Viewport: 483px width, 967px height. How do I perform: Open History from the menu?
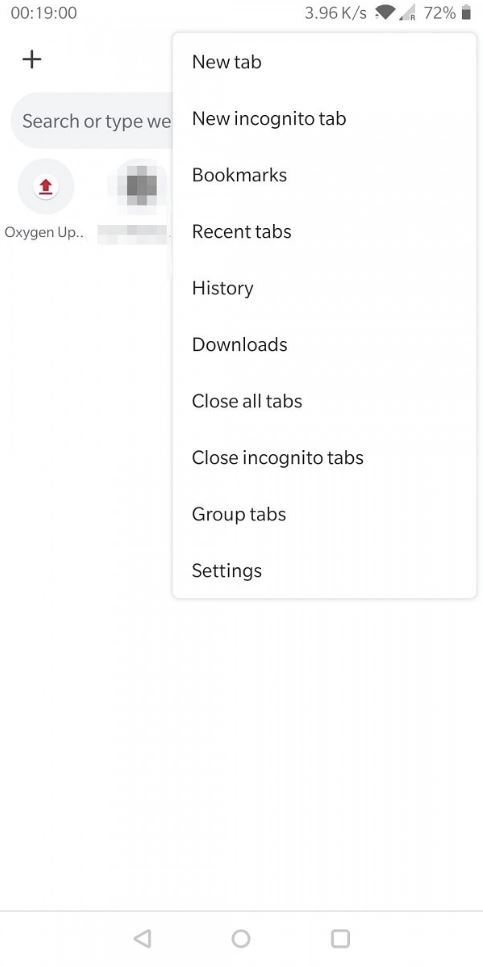(324, 288)
